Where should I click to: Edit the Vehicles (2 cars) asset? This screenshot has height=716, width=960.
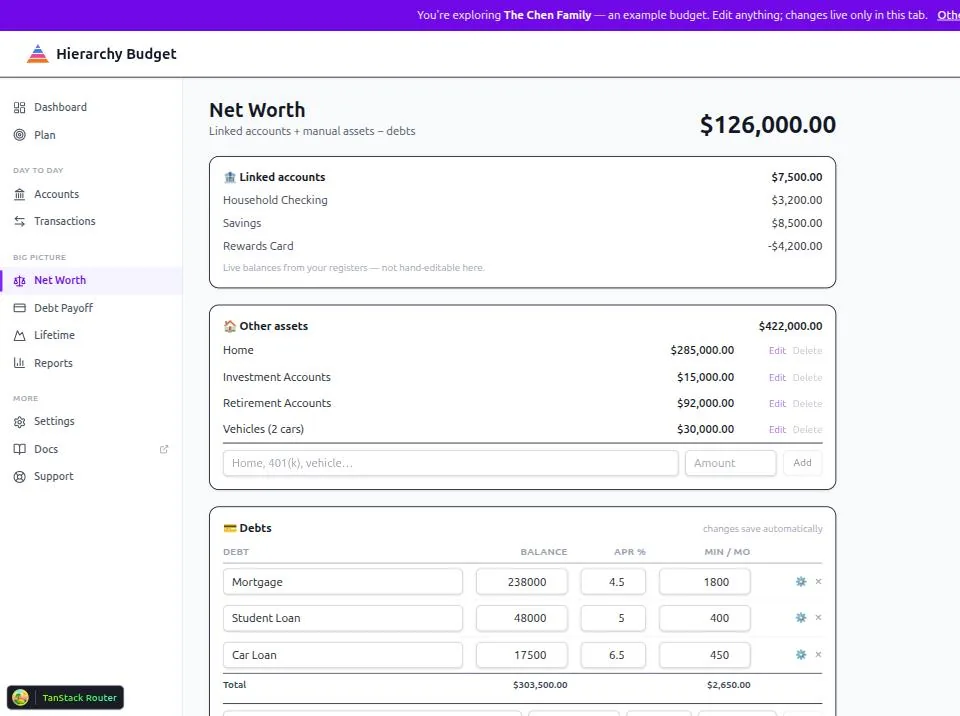(x=777, y=429)
